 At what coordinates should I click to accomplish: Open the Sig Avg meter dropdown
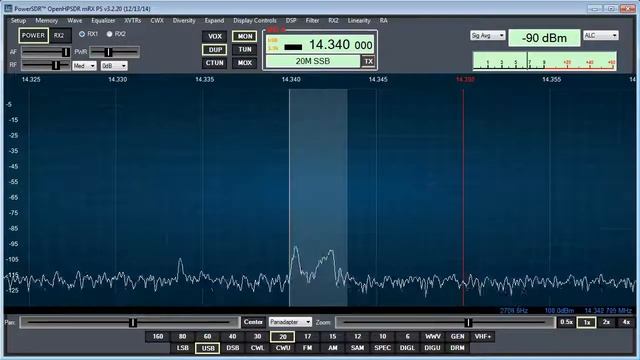487,36
